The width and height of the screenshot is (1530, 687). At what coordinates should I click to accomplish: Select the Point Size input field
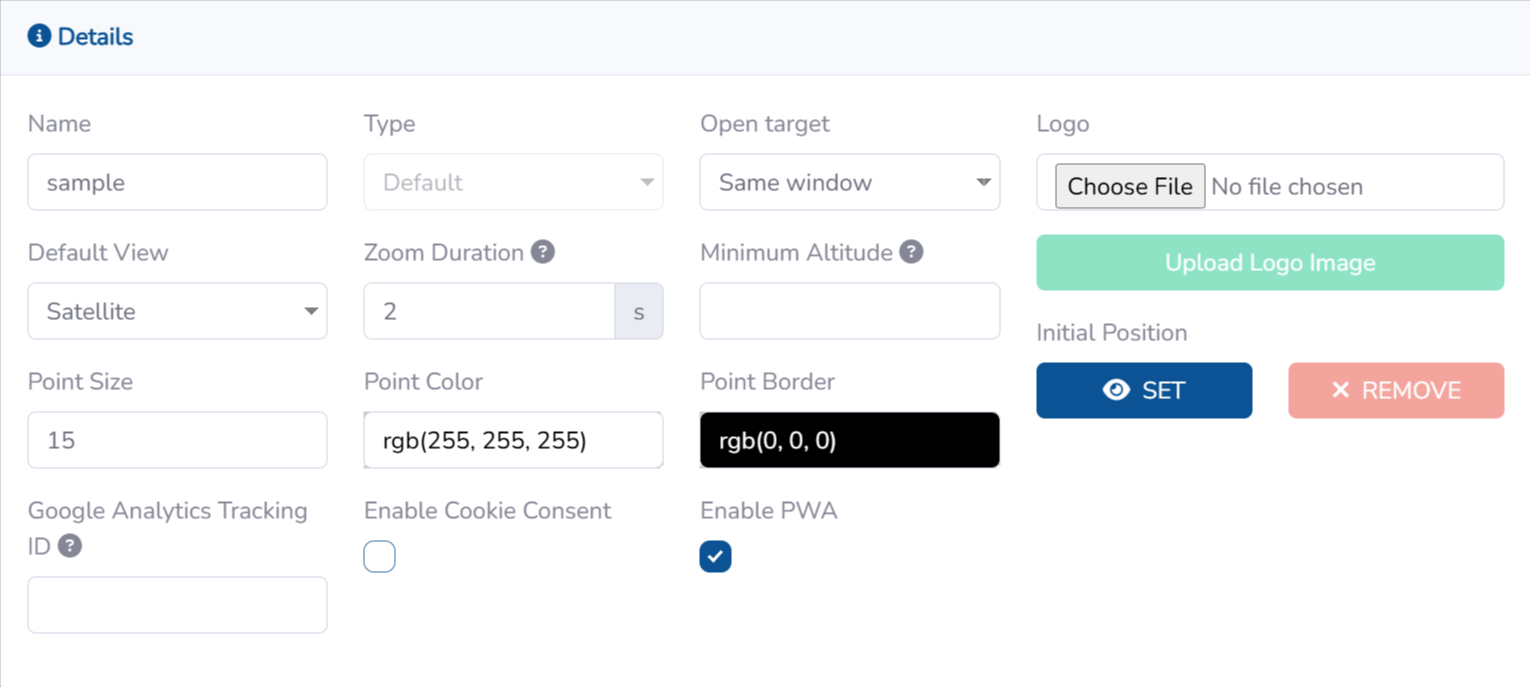177,440
